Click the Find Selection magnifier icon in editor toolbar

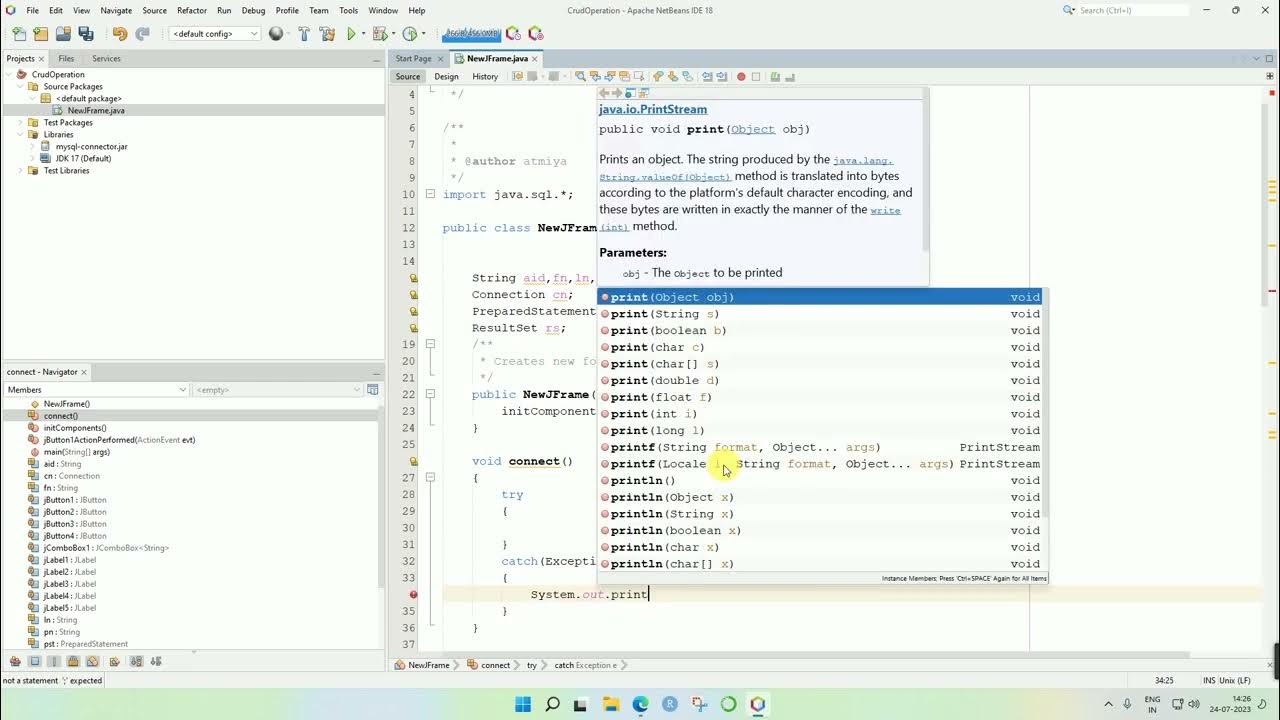(580, 76)
